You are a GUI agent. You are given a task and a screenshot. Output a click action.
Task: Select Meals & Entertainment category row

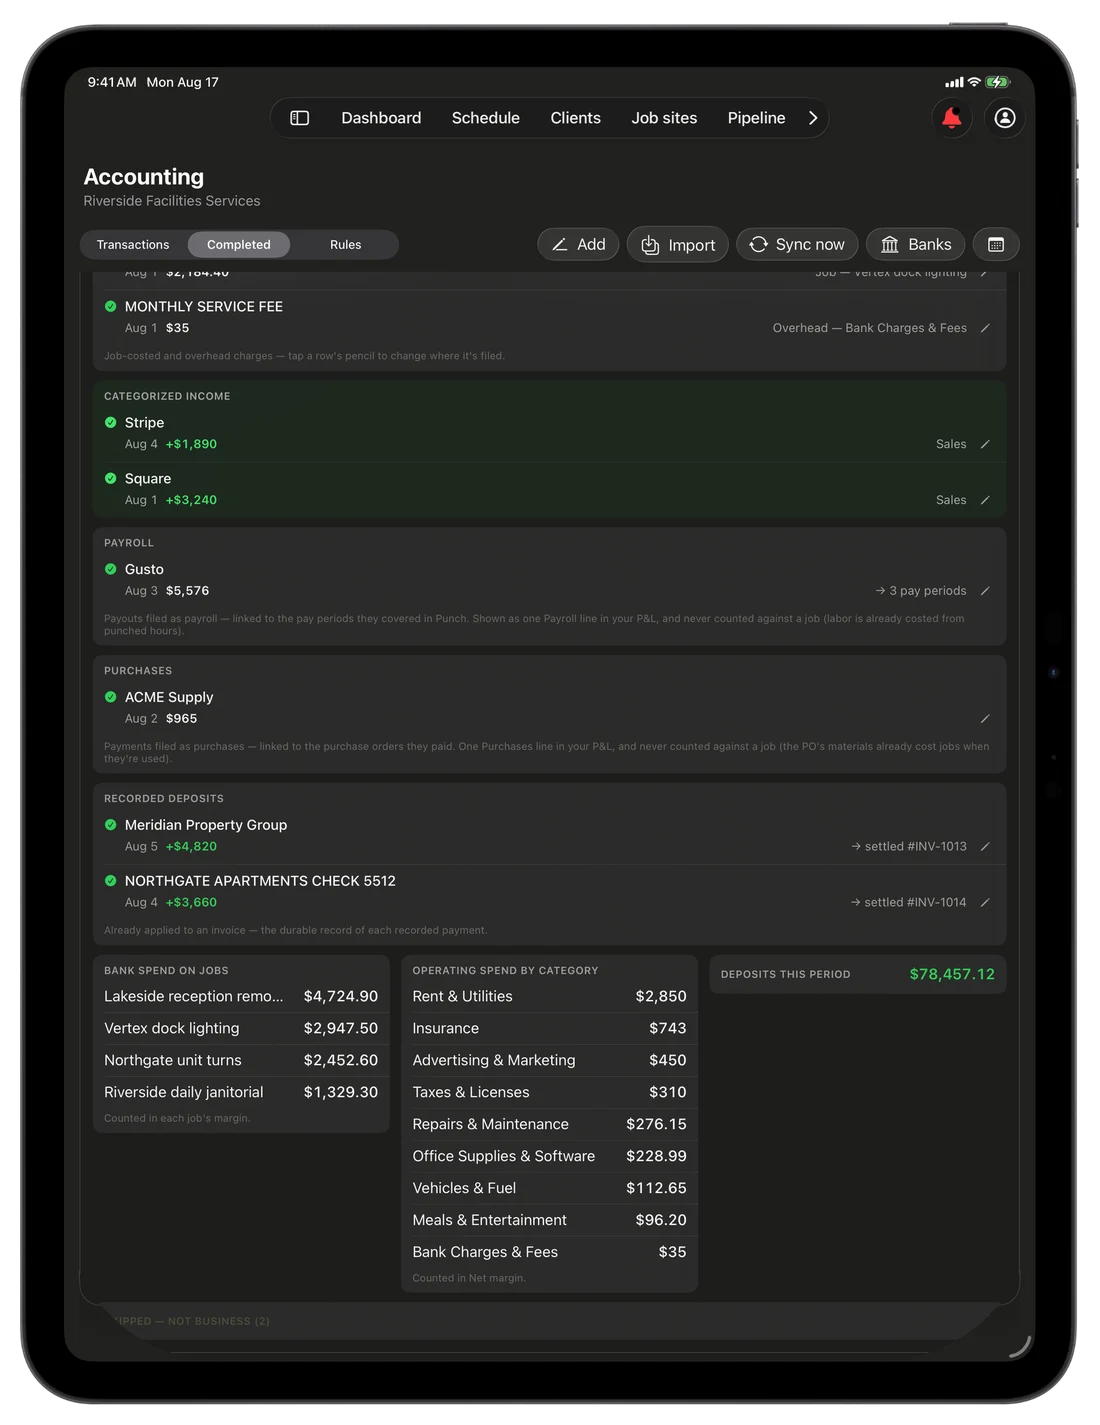tap(549, 1220)
